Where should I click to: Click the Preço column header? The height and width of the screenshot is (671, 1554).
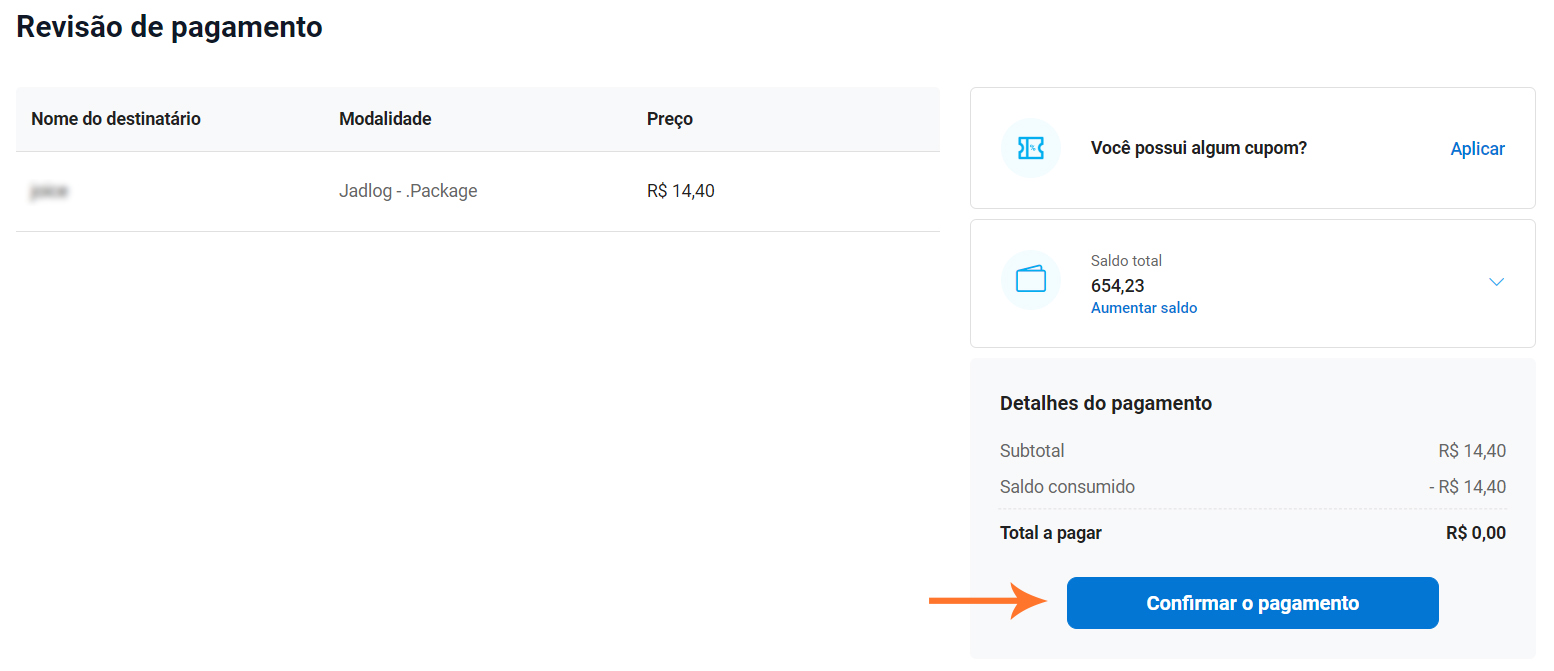pos(669,119)
